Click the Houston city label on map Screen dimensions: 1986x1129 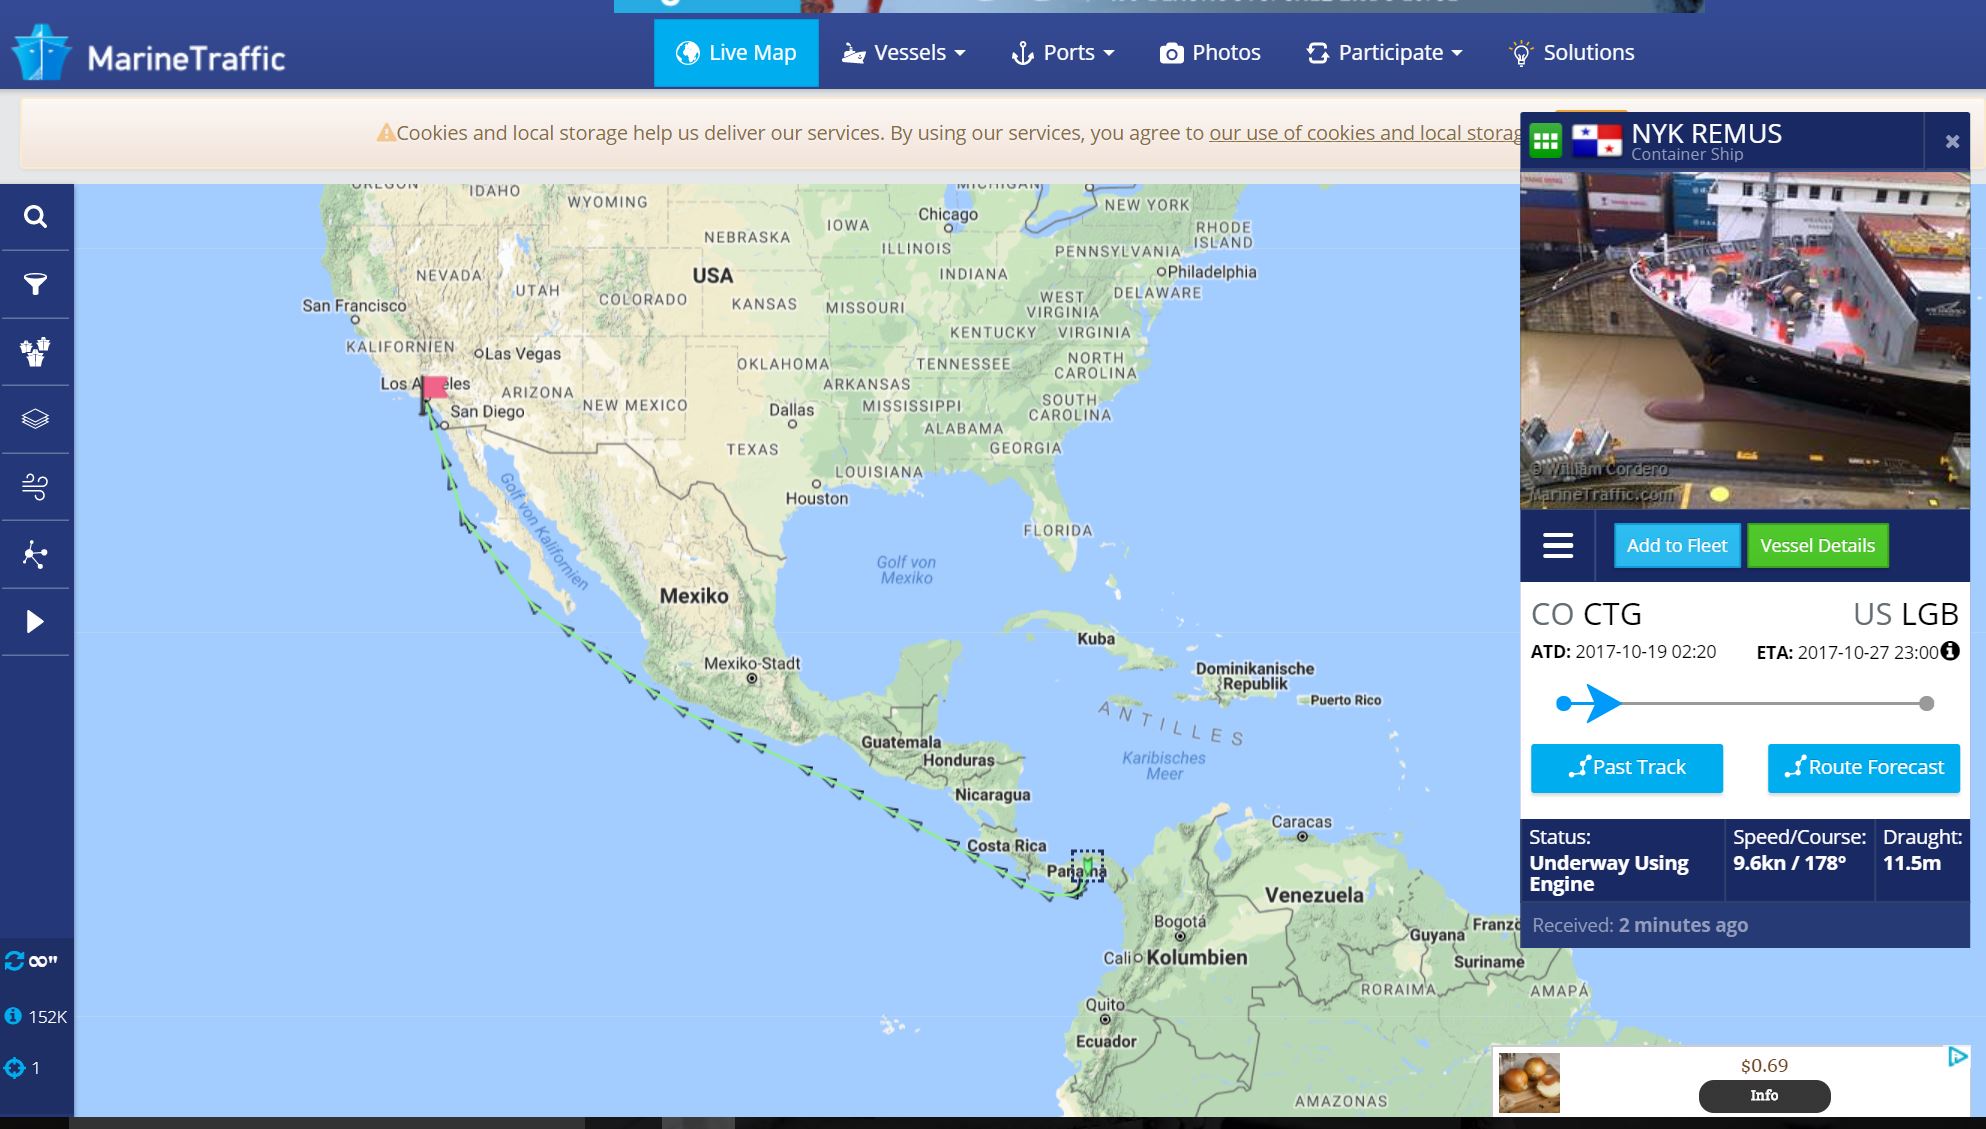(x=816, y=498)
